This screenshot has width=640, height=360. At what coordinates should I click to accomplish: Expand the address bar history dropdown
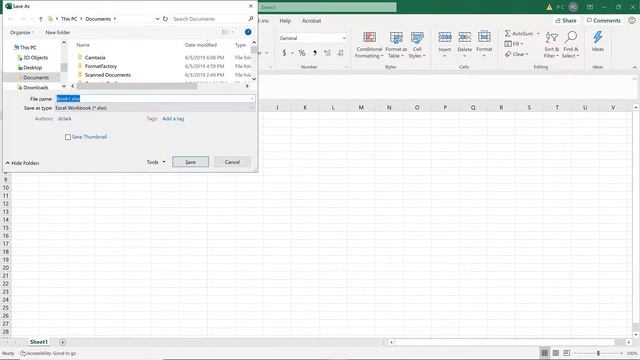pyautogui.click(x=157, y=19)
